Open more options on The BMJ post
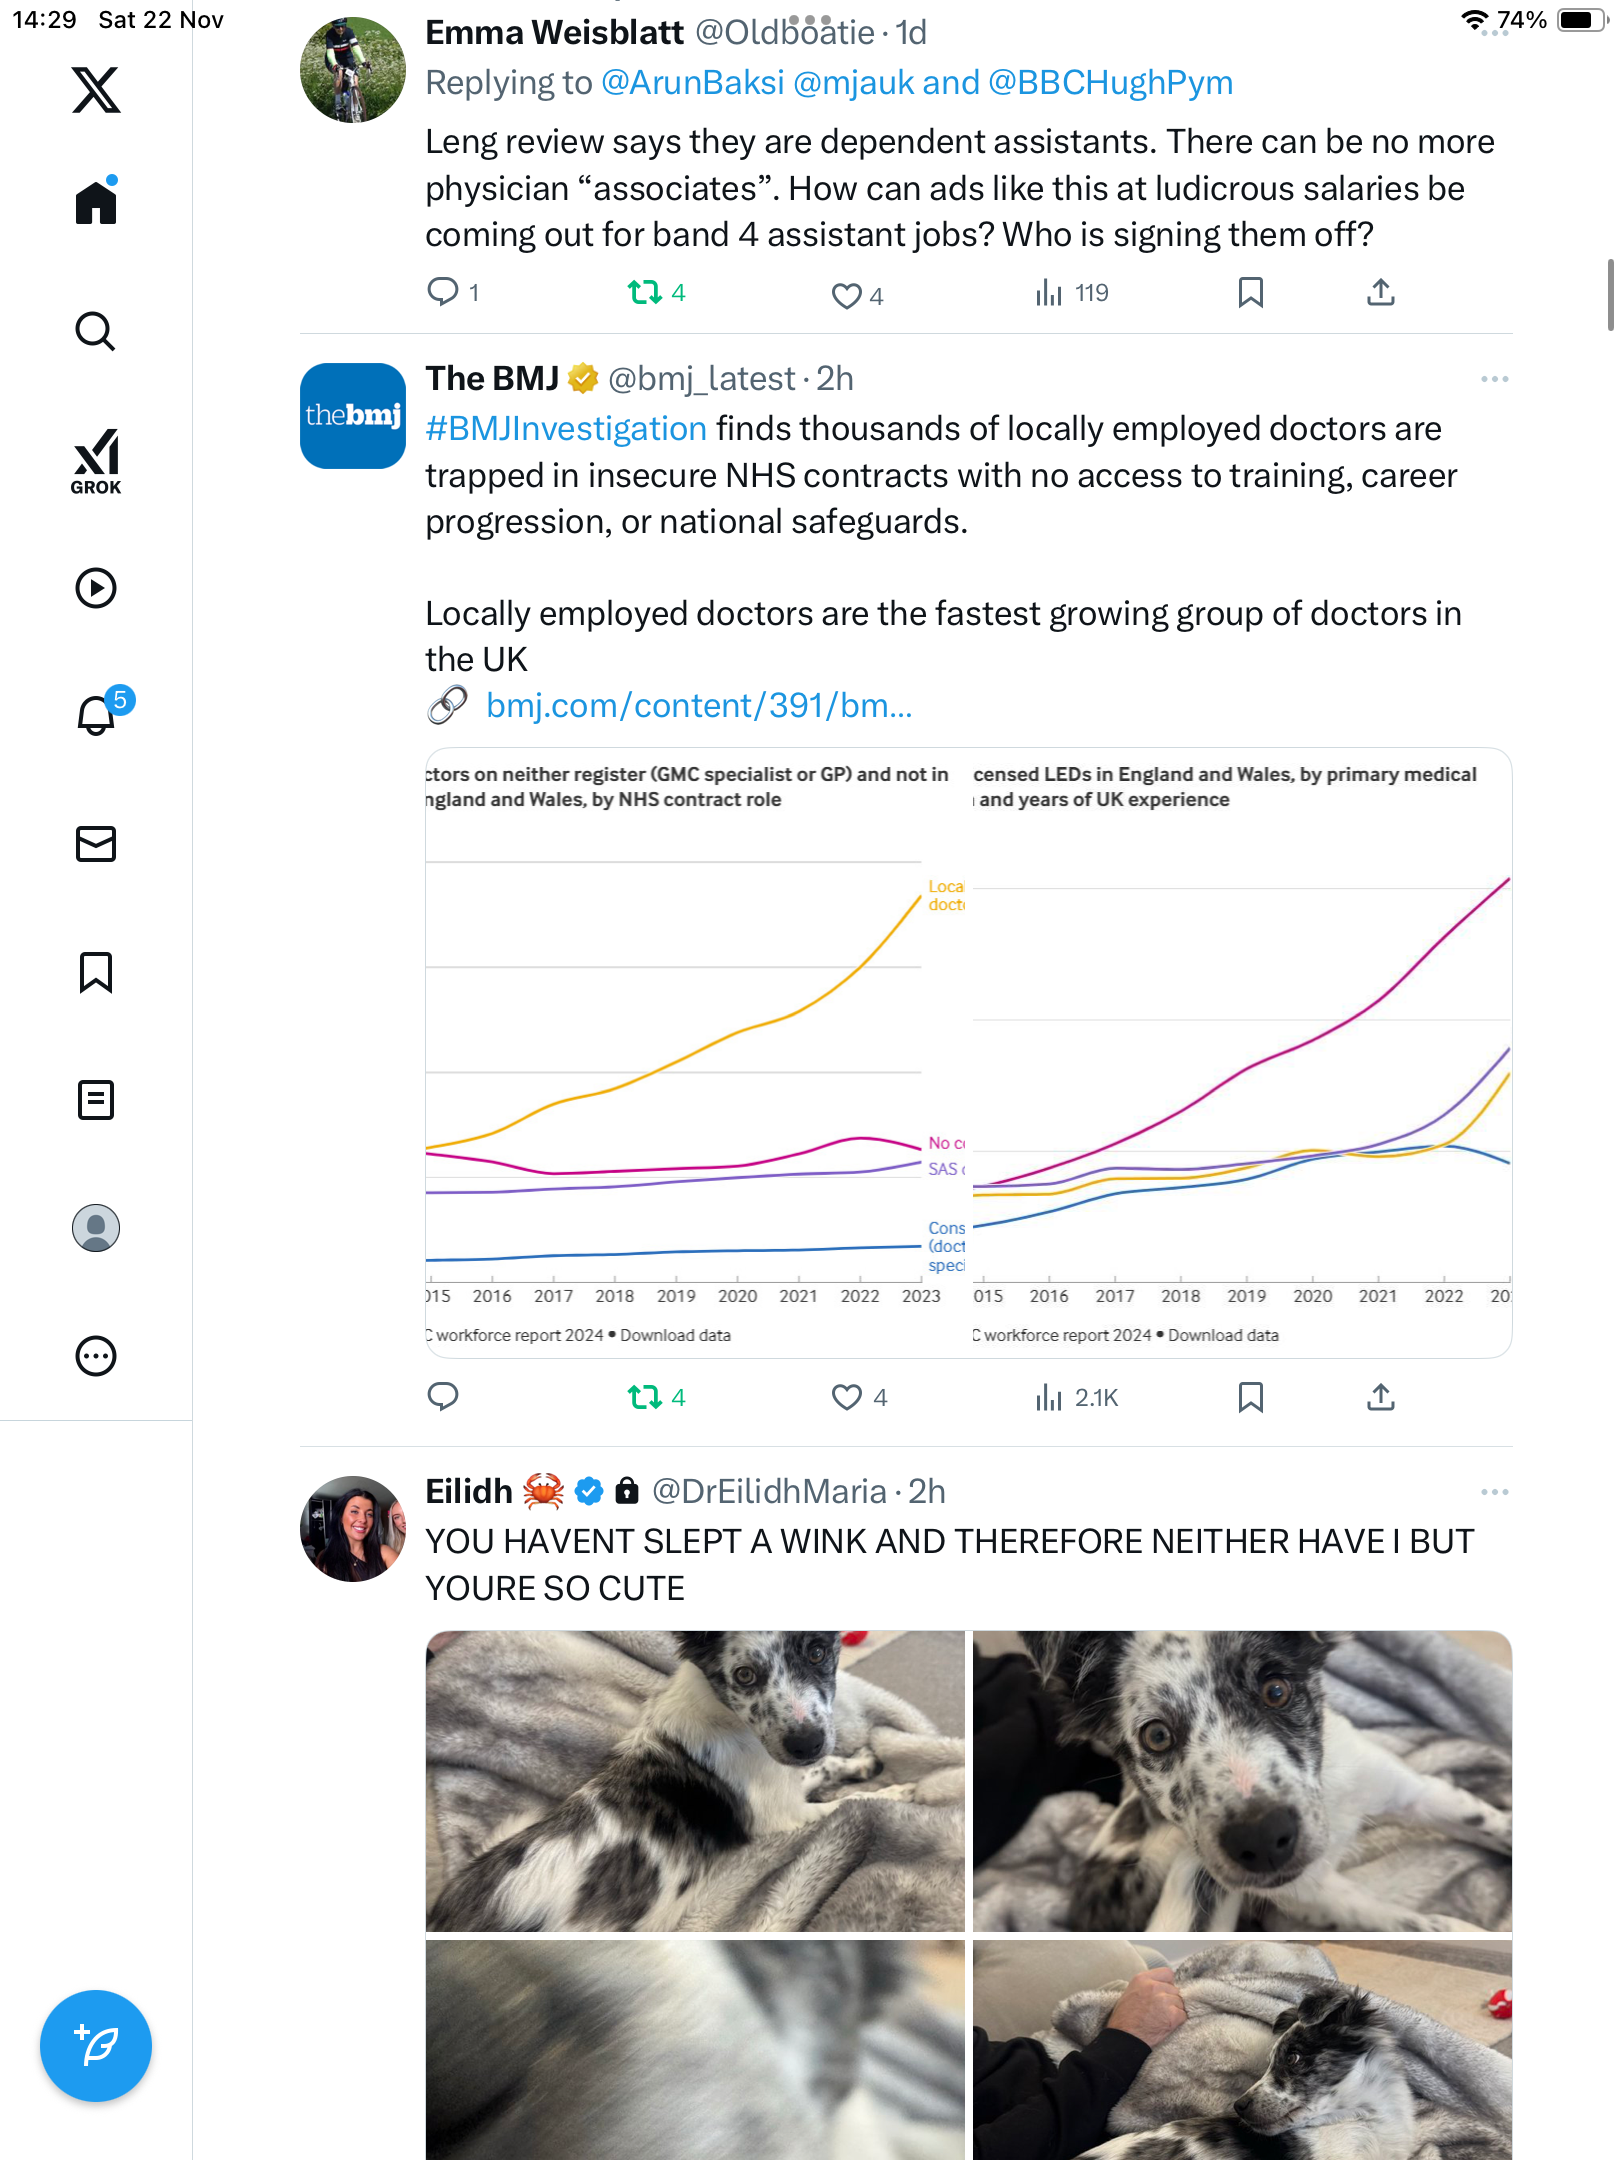Screen dimensions: 1620x2160 pyautogui.click(x=1494, y=379)
